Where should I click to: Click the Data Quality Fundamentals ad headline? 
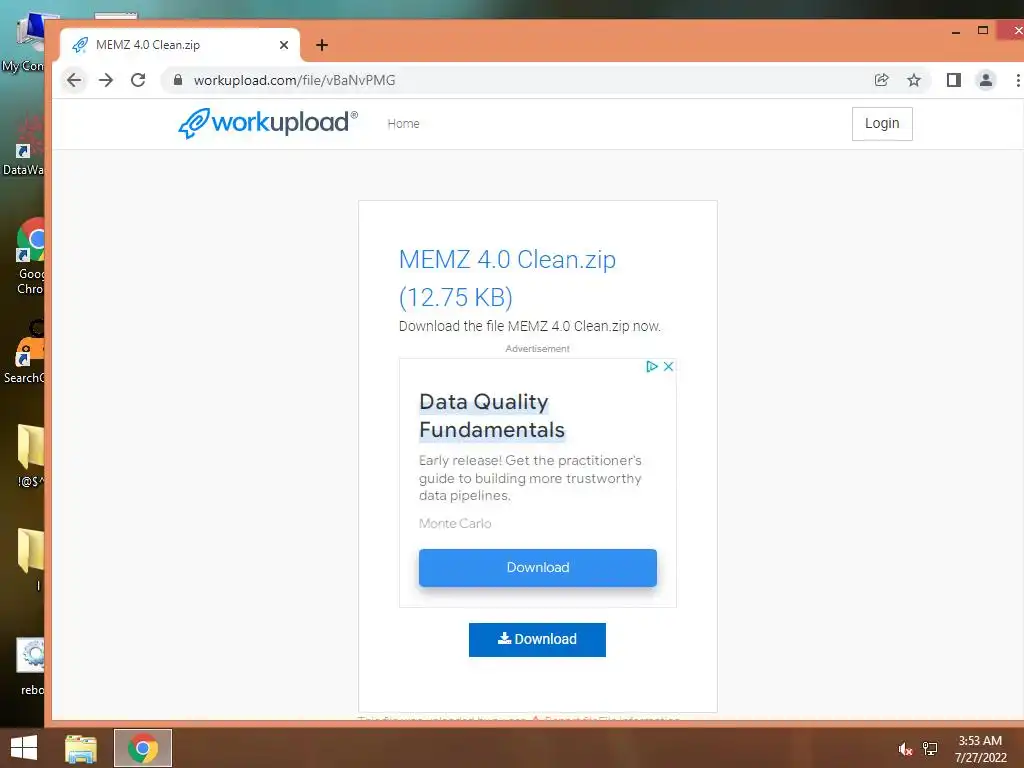[491, 415]
